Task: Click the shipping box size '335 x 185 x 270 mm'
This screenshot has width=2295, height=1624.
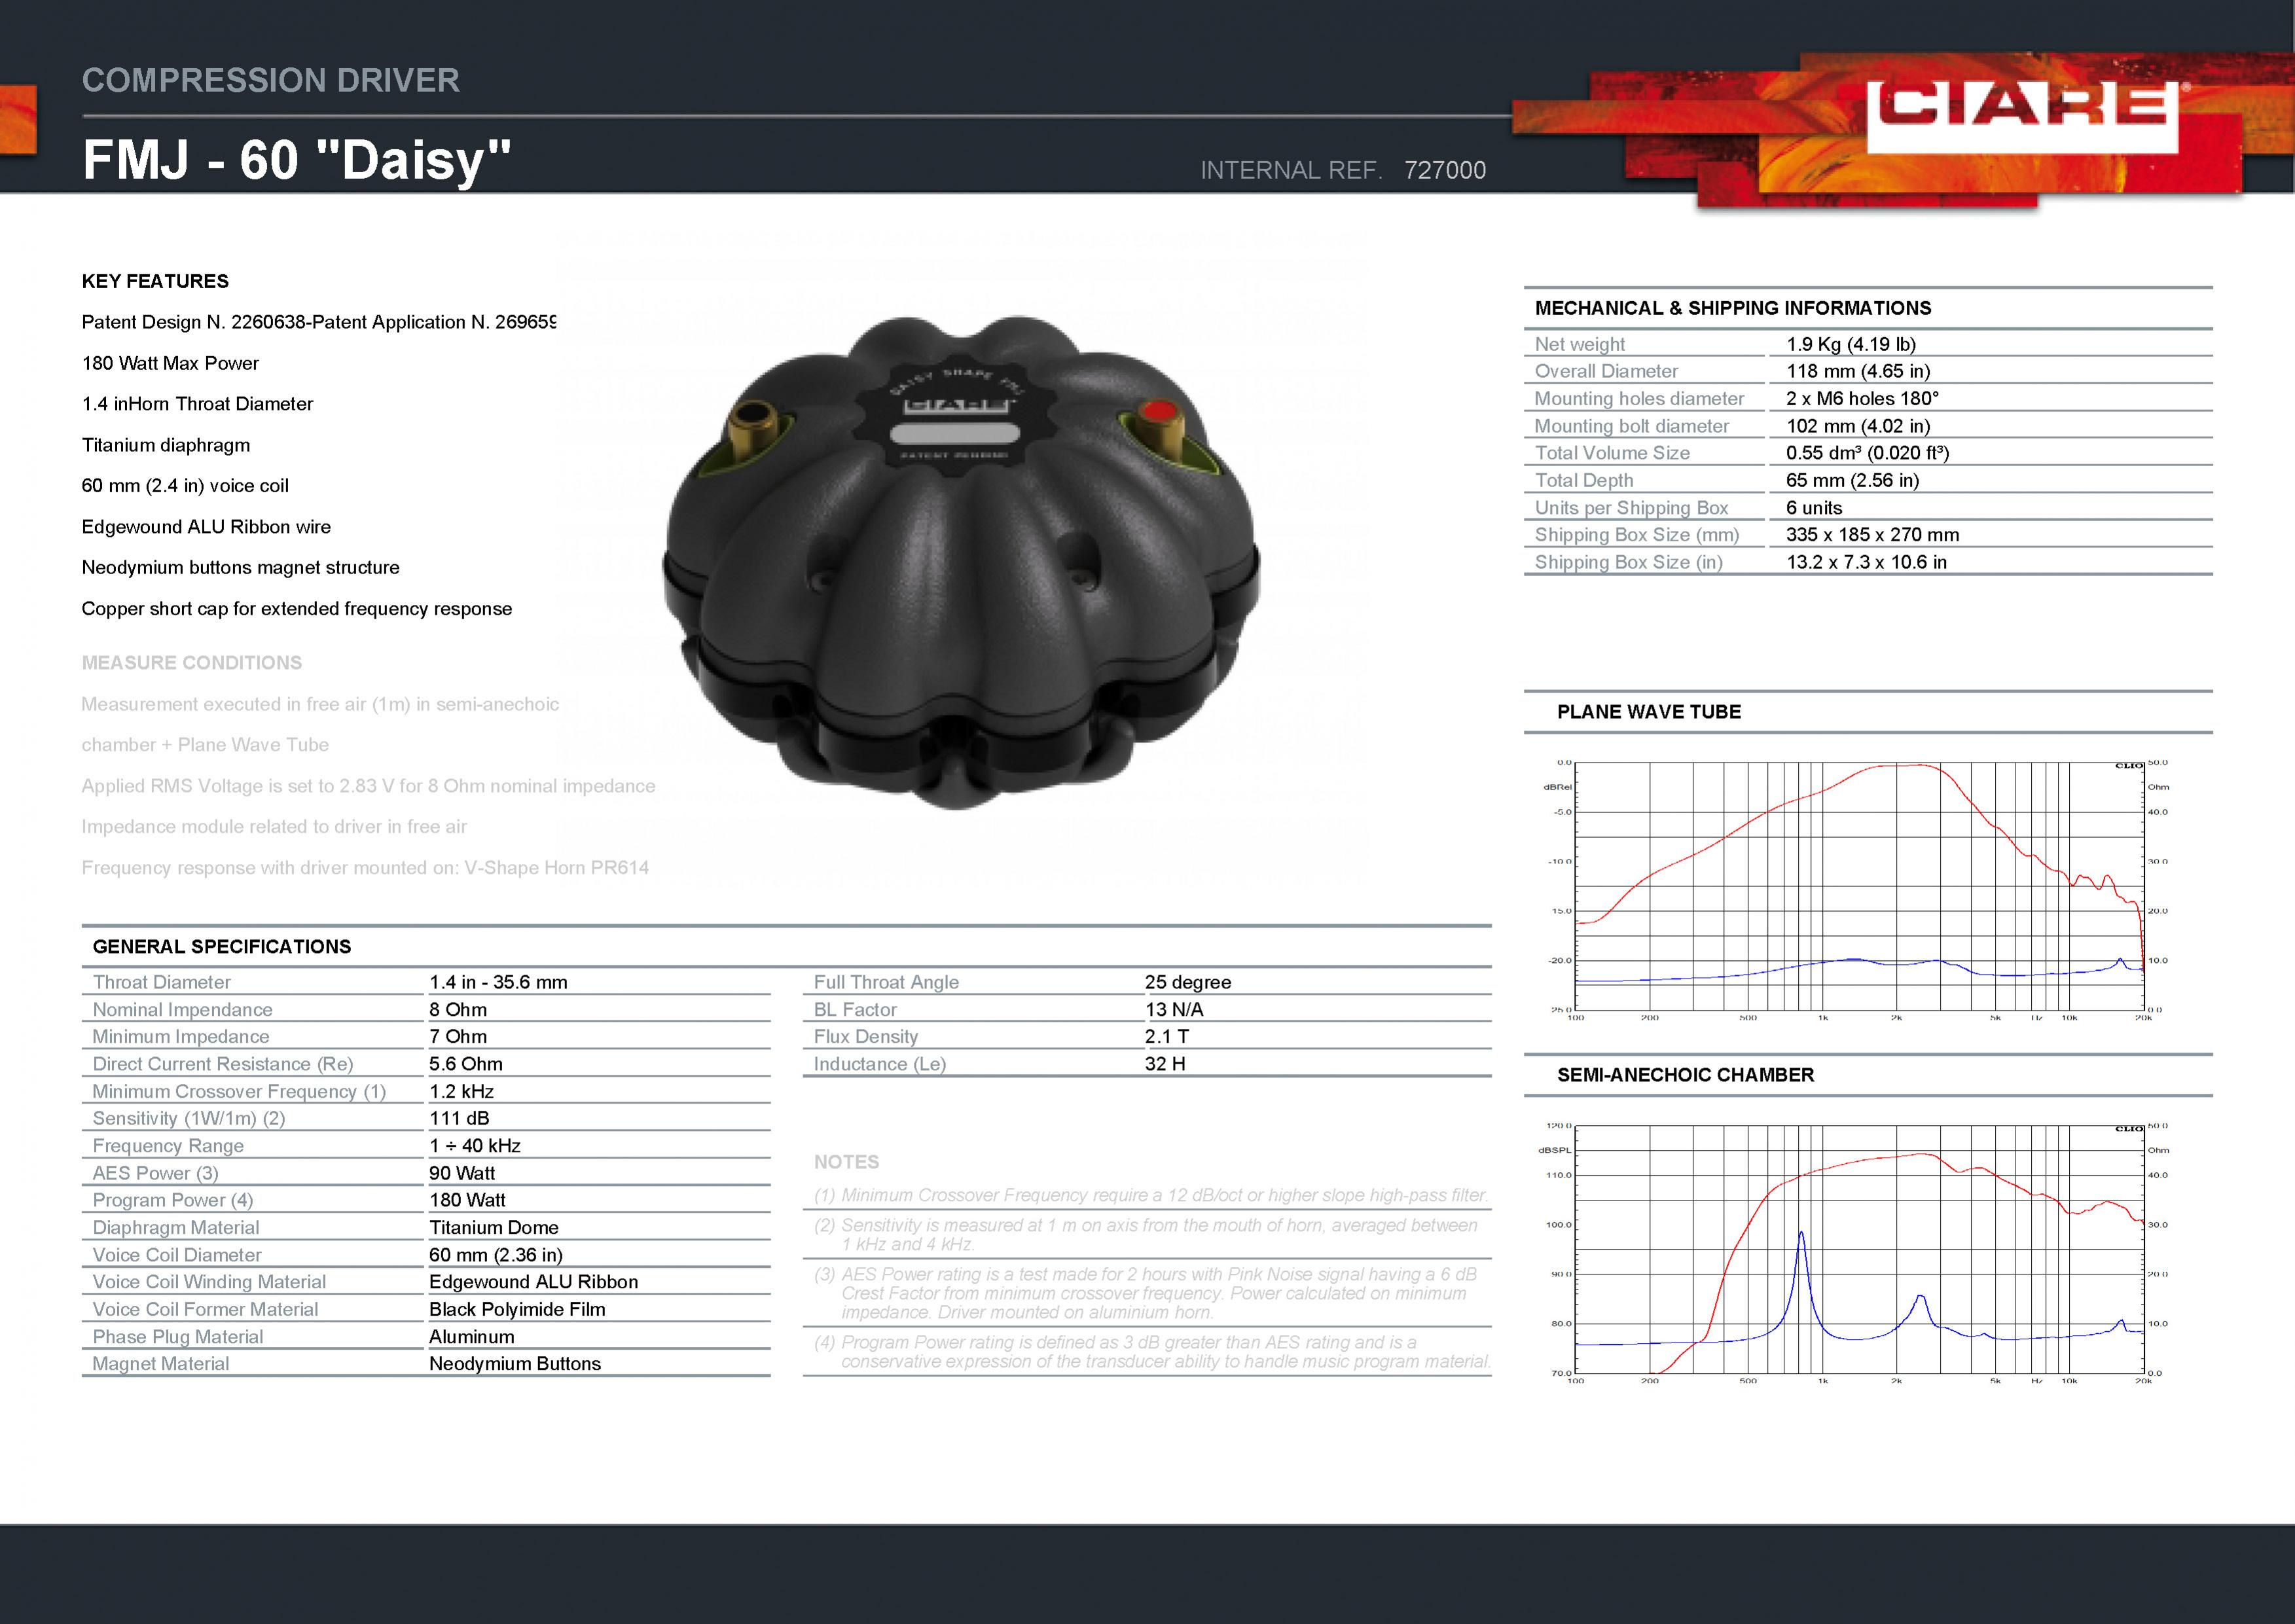Action: [x=1872, y=535]
